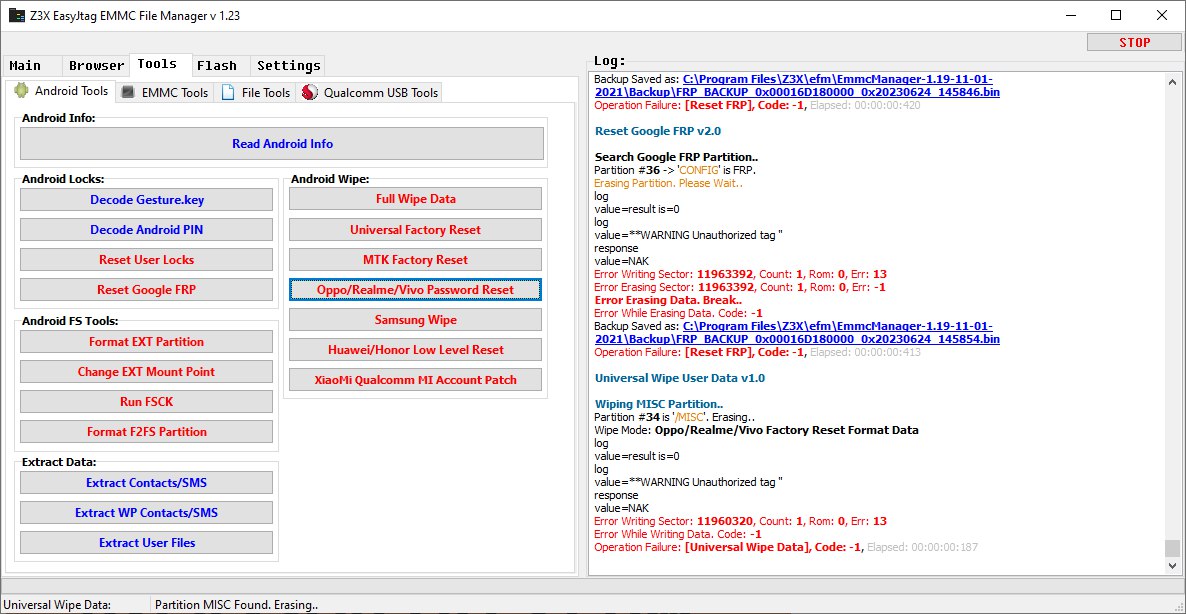
Task: Click Full Wipe Data button
Action: (x=416, y=199)
